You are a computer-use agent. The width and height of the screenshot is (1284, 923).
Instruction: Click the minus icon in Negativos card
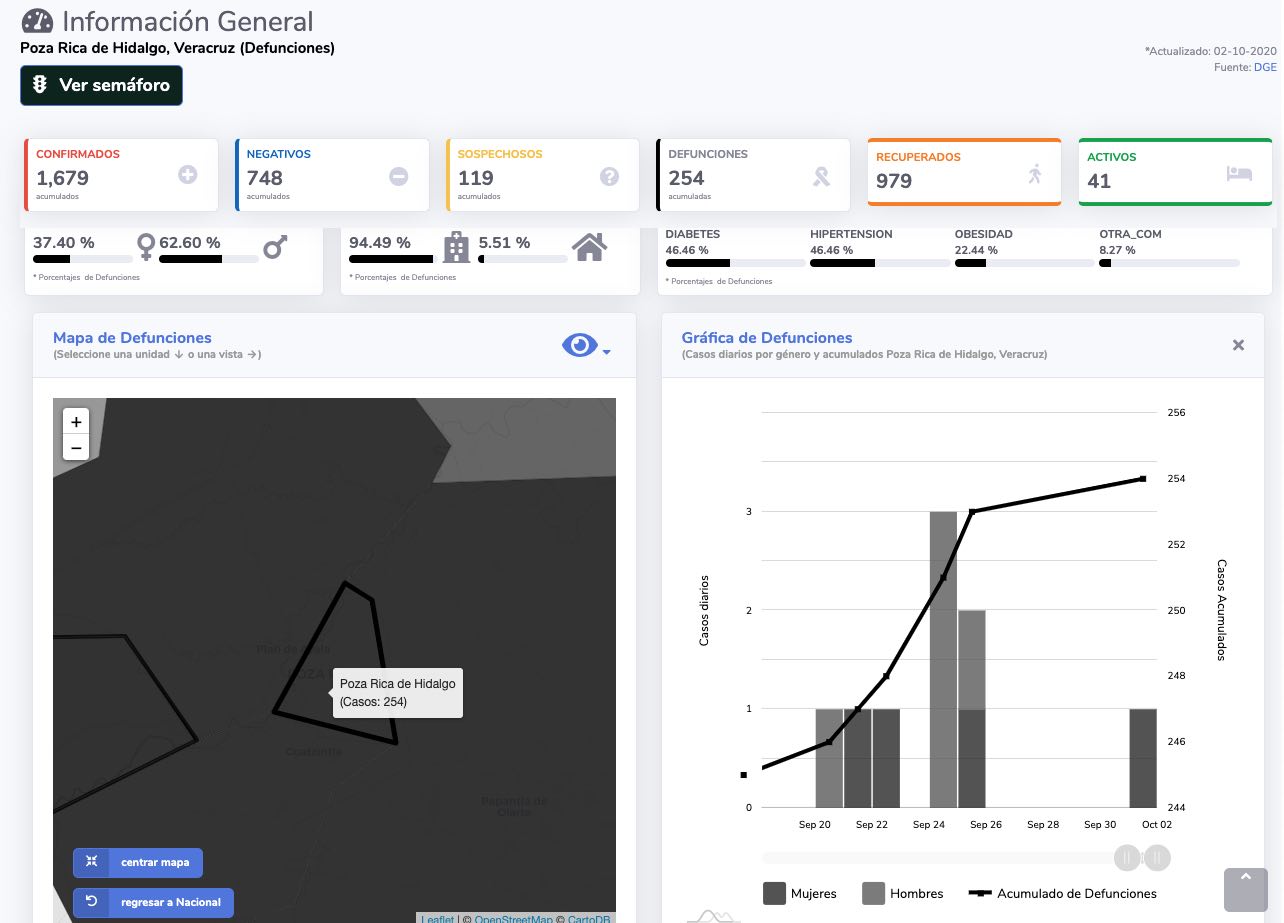coord(398,177)
